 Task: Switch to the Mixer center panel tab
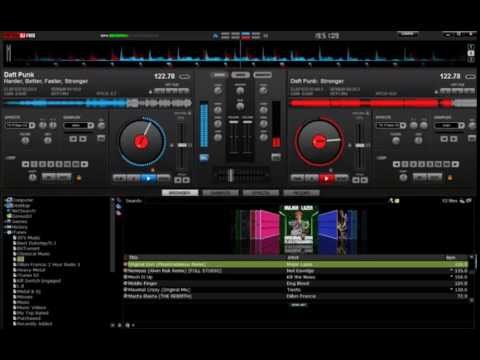pyautogui.click(x=219, y=75)
